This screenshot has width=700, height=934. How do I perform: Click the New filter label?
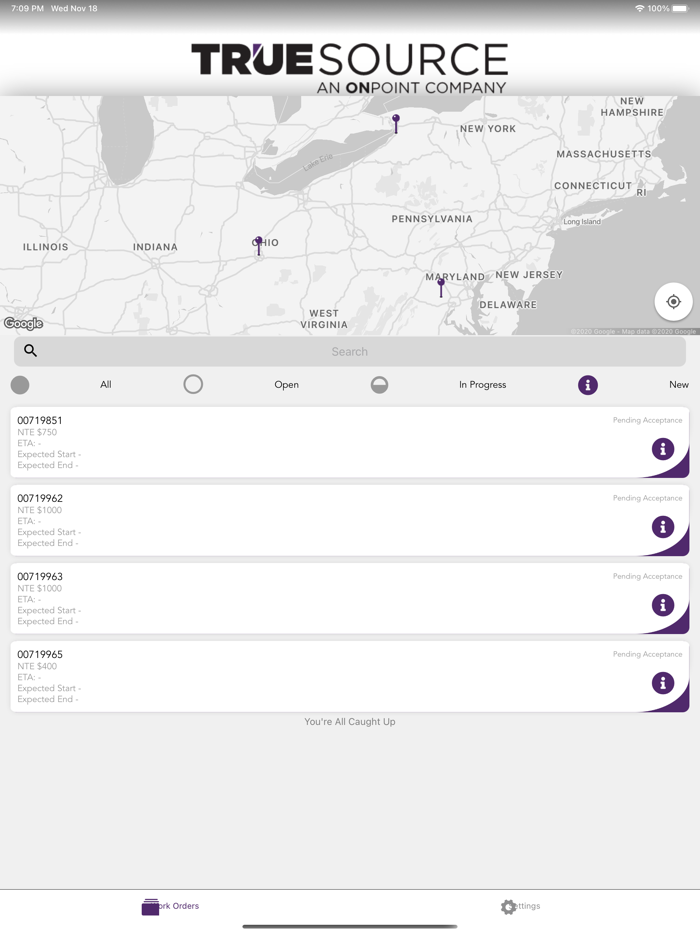tap(679, 385)
